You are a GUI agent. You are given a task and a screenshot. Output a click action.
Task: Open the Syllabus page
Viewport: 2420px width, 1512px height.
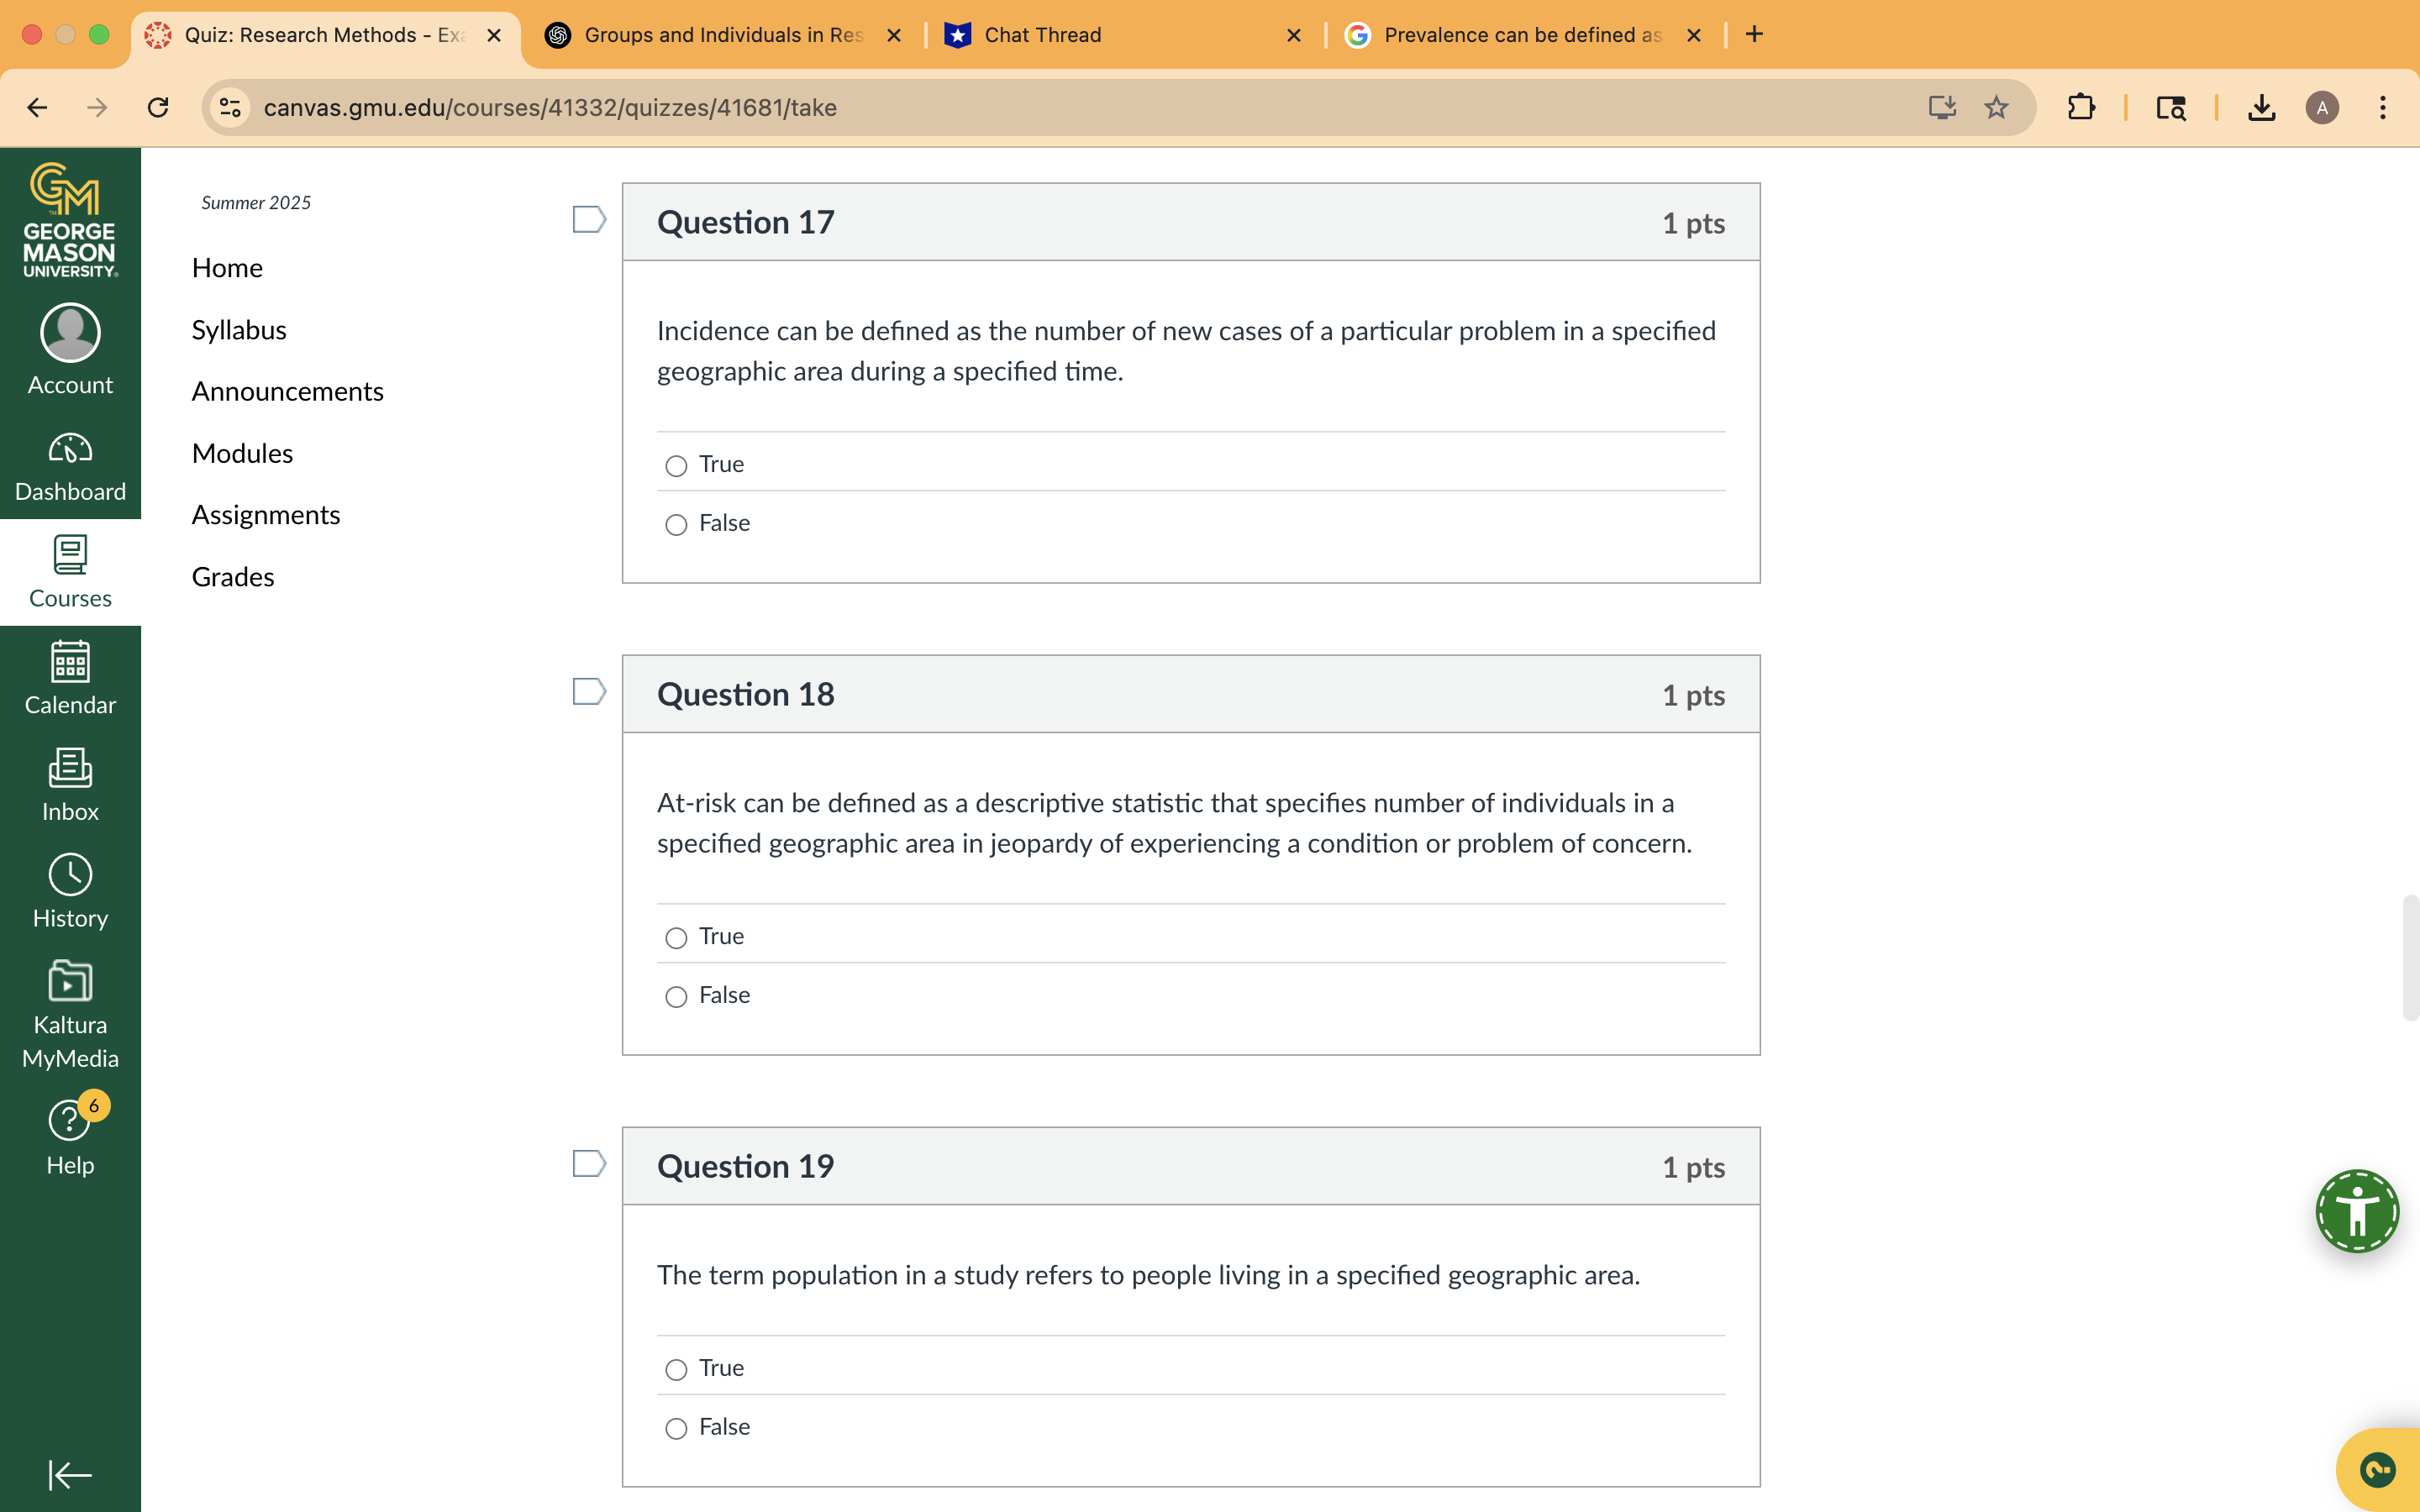tap(238, 329)
